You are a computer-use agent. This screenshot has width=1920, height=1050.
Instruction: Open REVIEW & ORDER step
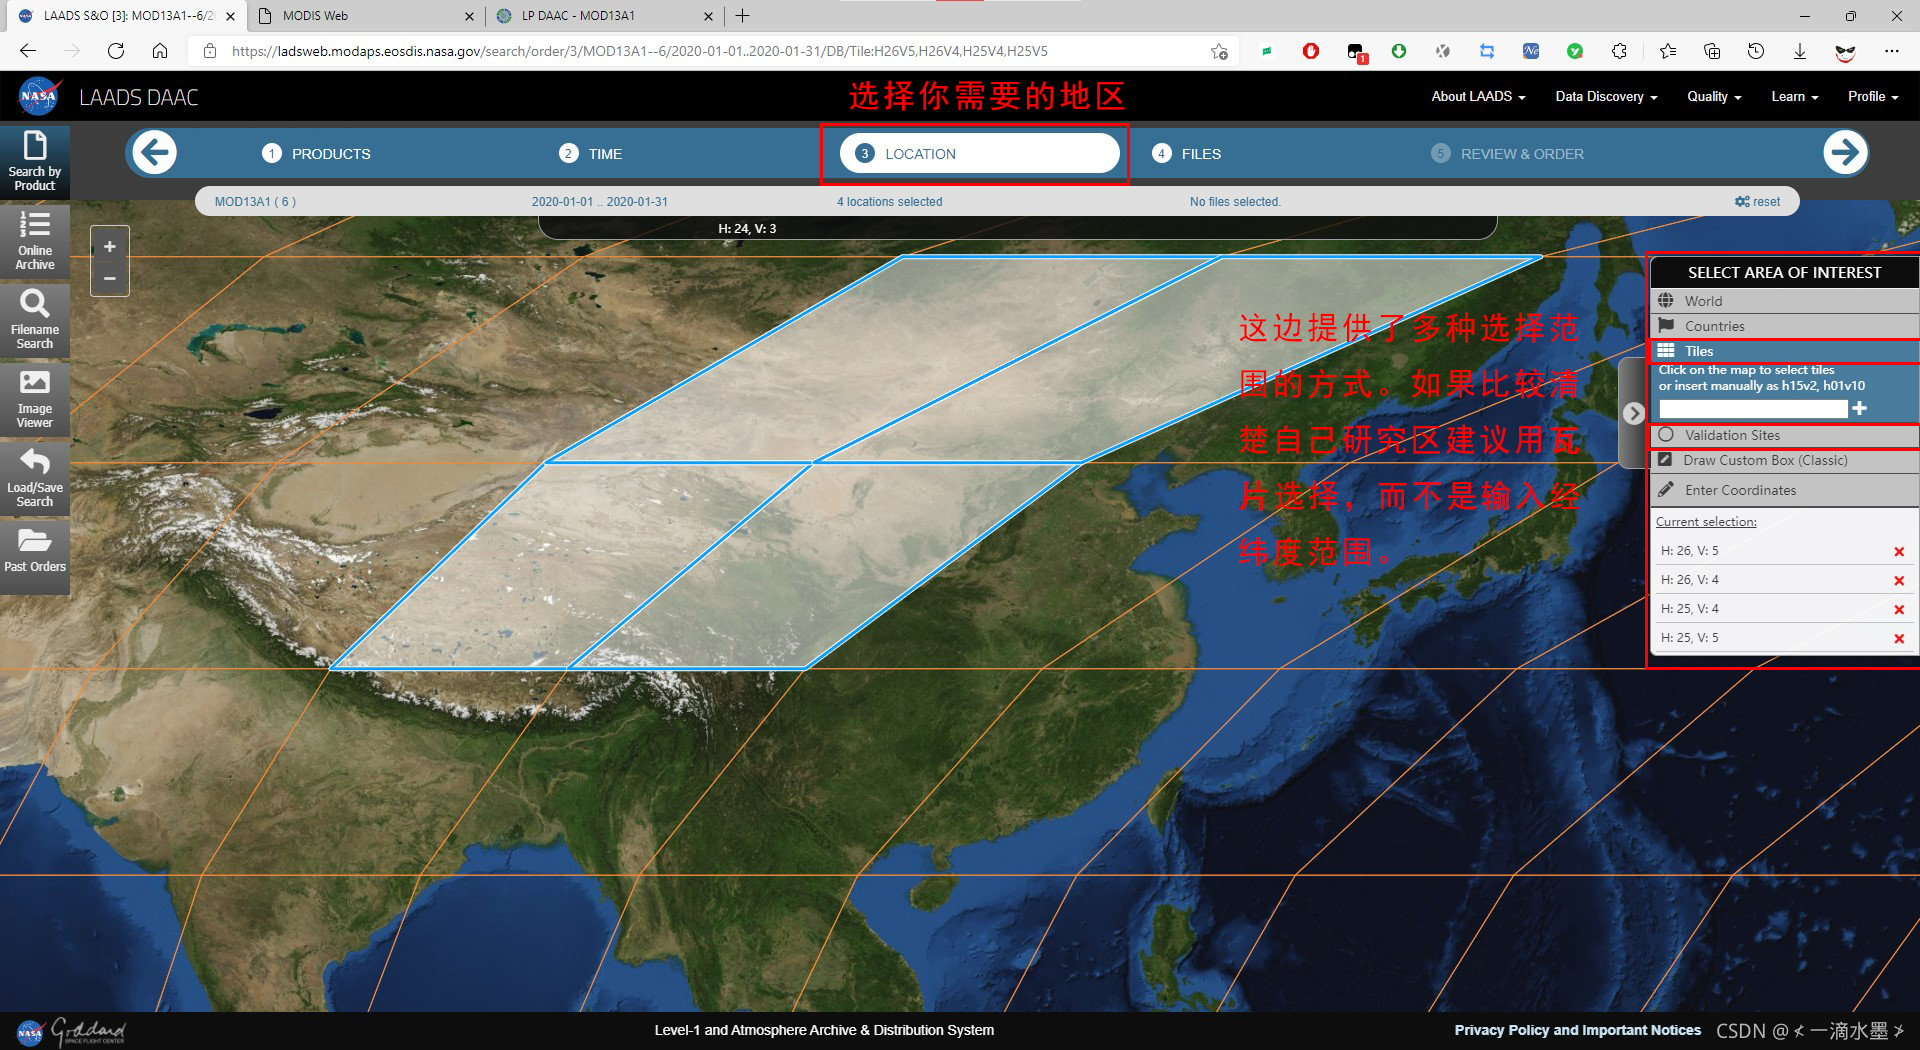(1507, 153)
